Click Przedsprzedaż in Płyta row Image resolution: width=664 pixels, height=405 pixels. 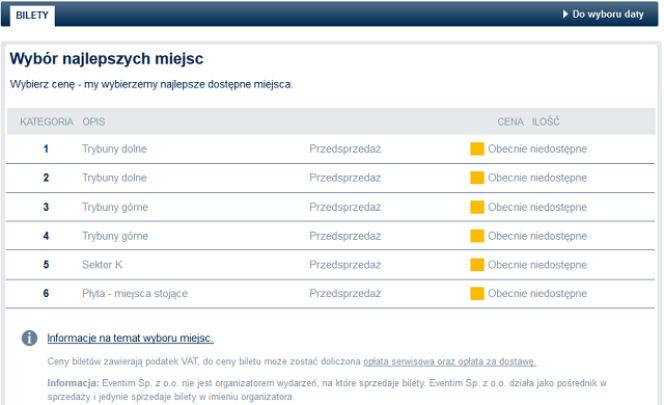[x=345, y=294]
